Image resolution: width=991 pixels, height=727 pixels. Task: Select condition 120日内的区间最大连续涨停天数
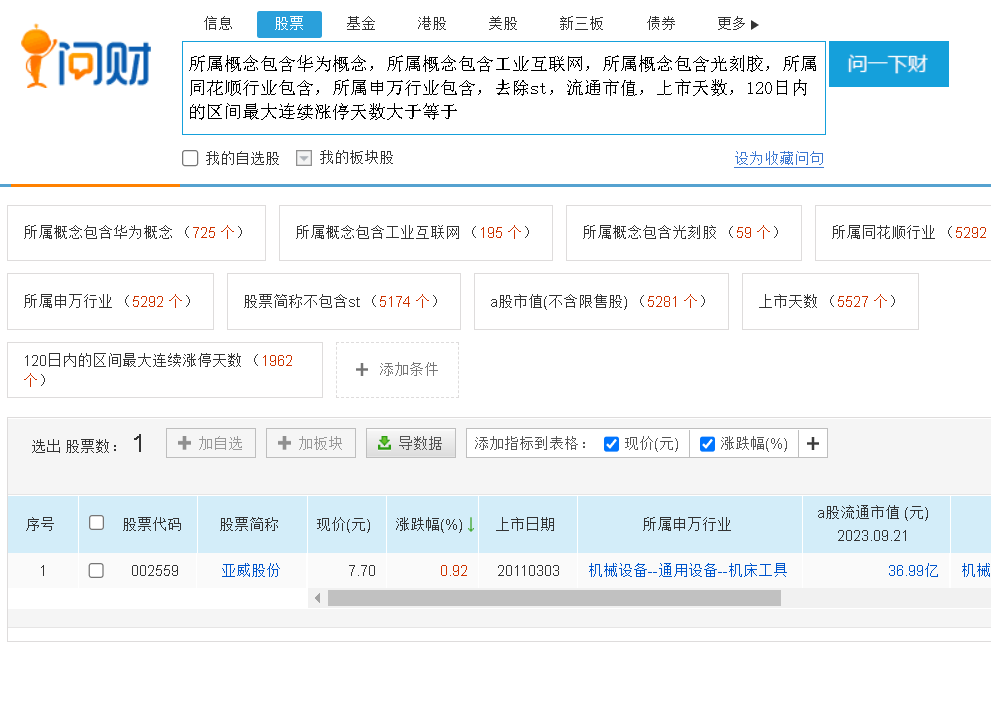pos(165,370)
